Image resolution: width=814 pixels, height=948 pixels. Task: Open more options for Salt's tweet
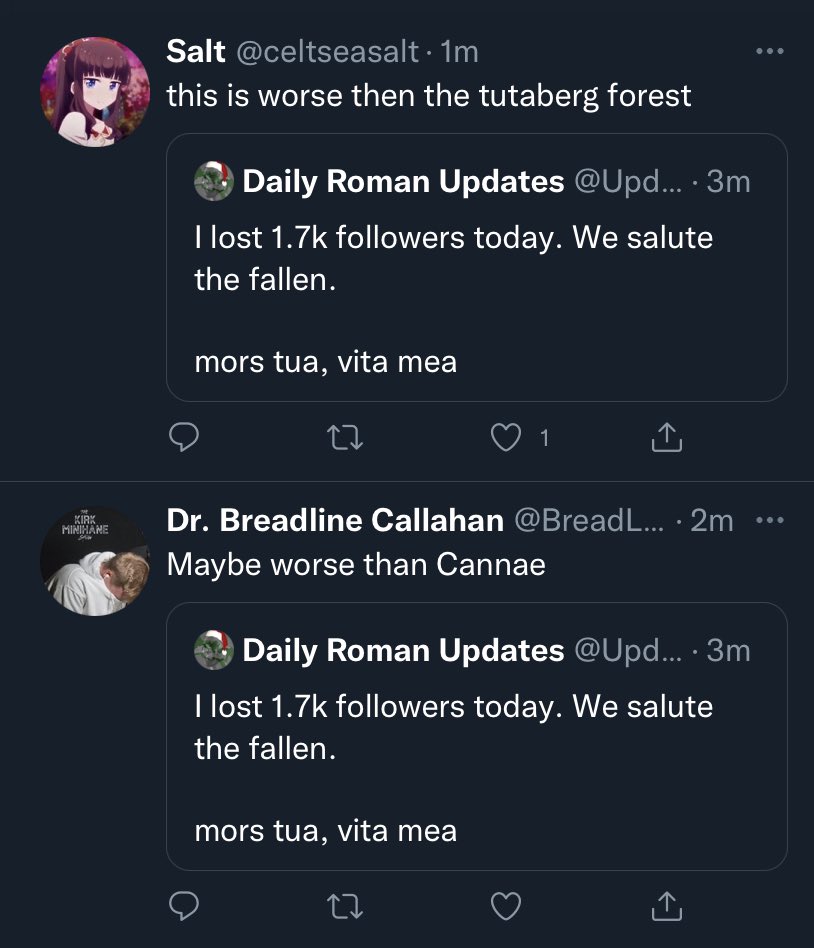pos(770,51)
